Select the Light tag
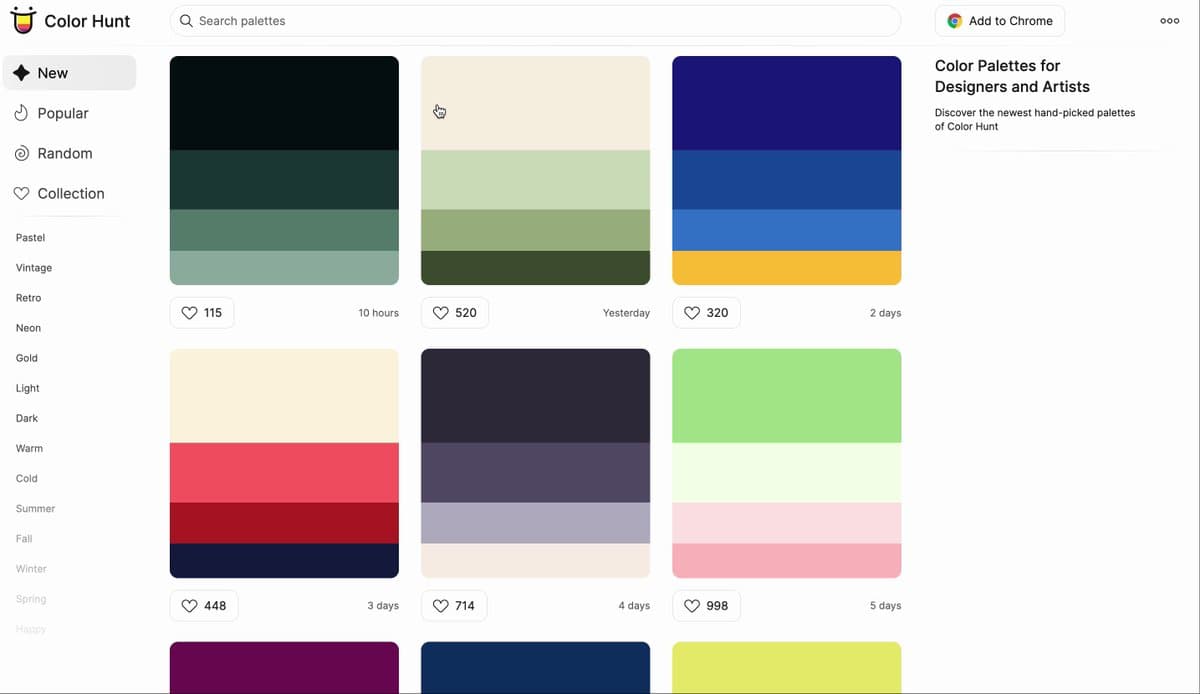This screenshot has height=694, width=1200. coord(28,388)
